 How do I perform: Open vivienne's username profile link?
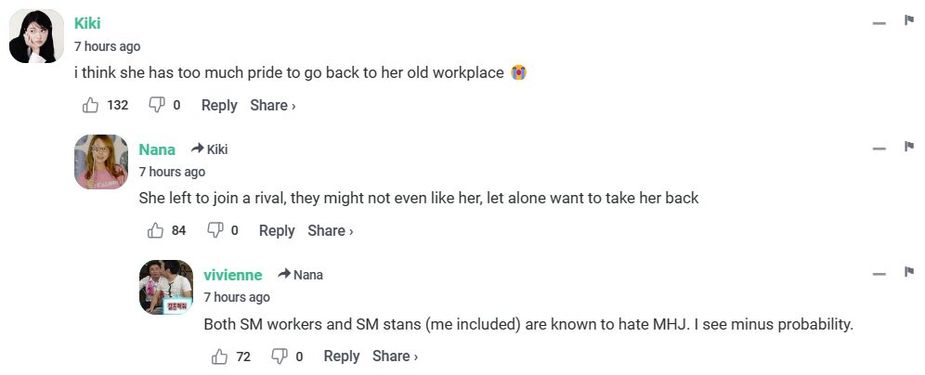click(233, 275)
